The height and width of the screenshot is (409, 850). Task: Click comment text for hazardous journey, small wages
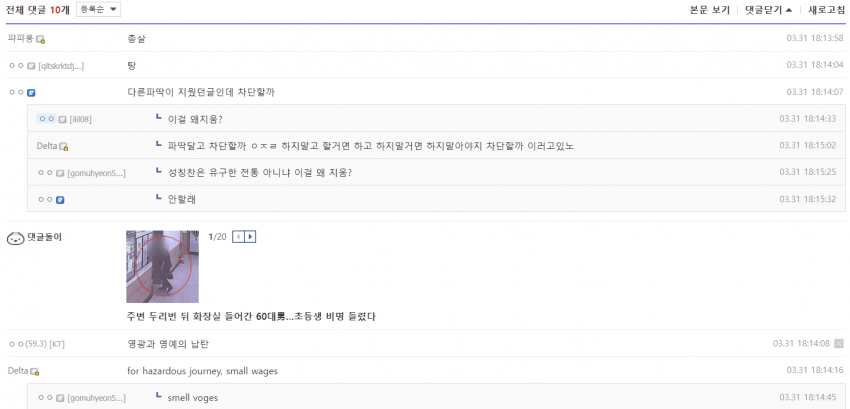pos(202,371)
